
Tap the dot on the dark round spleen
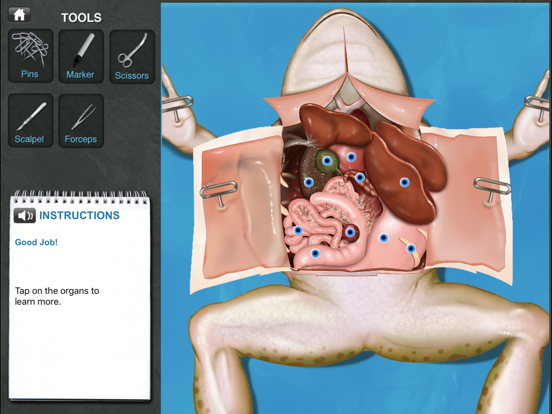point(350,232)
